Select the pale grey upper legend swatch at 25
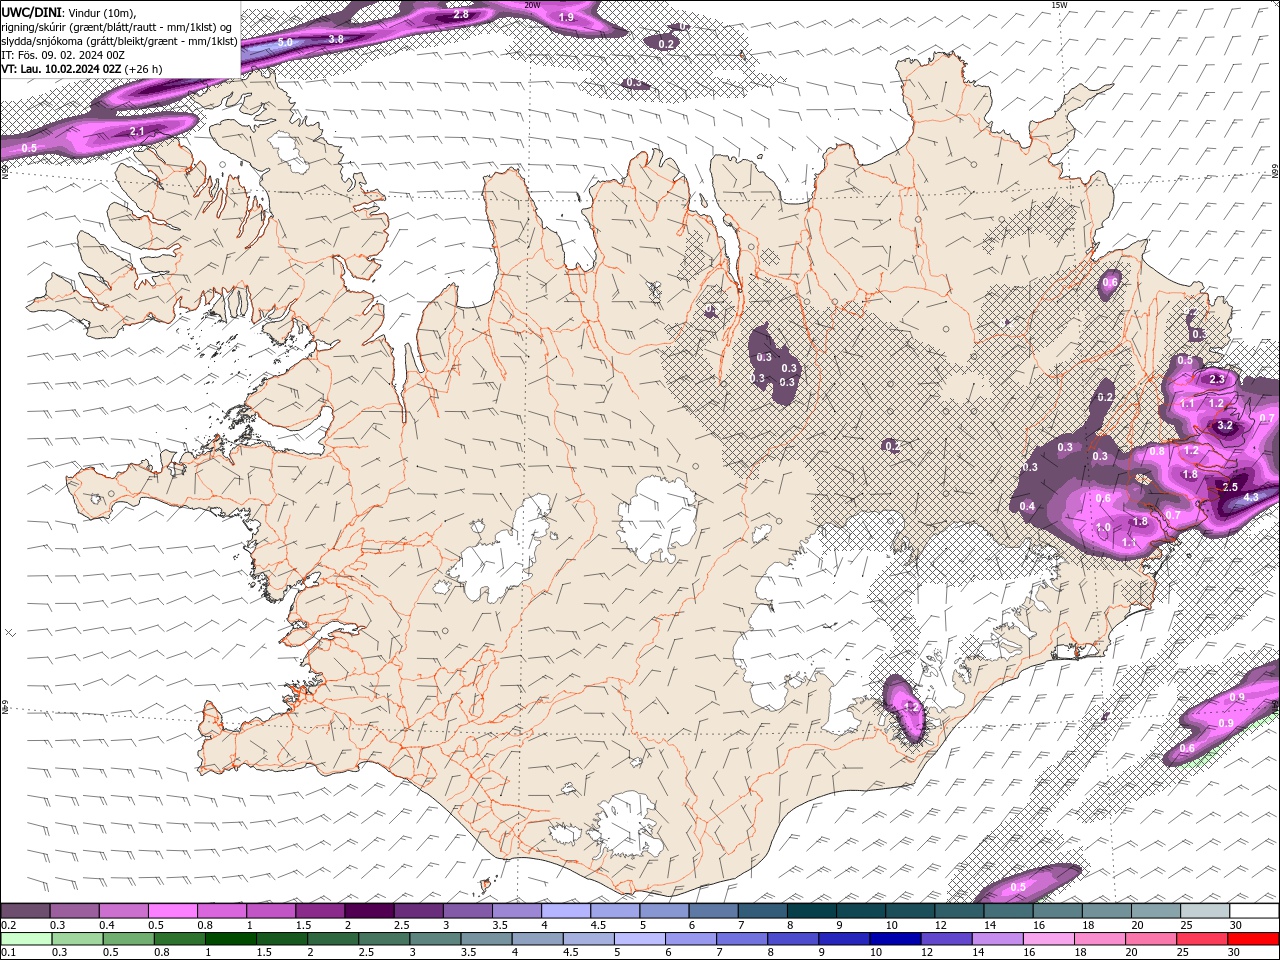This screenshot has height=960, width=1280. click(x=1206, y=911)
